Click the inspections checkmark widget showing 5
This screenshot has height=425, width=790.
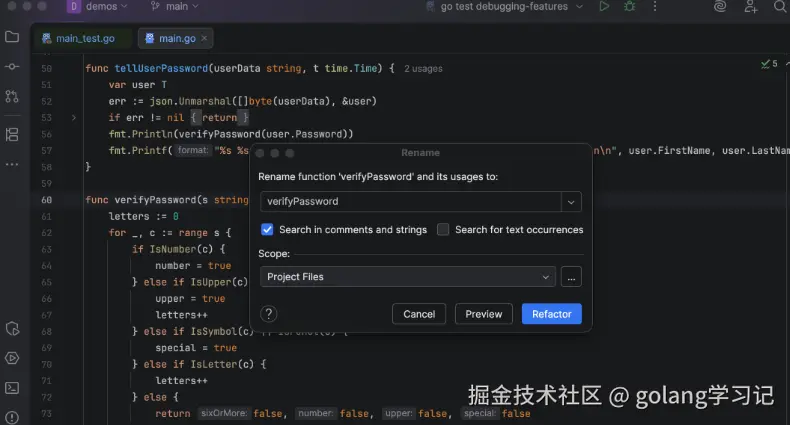(769, 64)
